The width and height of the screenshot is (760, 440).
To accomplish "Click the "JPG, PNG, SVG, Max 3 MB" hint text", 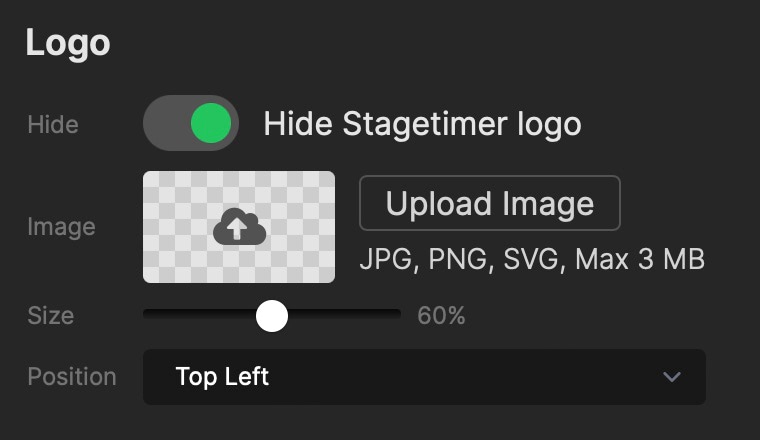I will pos(532,260).
